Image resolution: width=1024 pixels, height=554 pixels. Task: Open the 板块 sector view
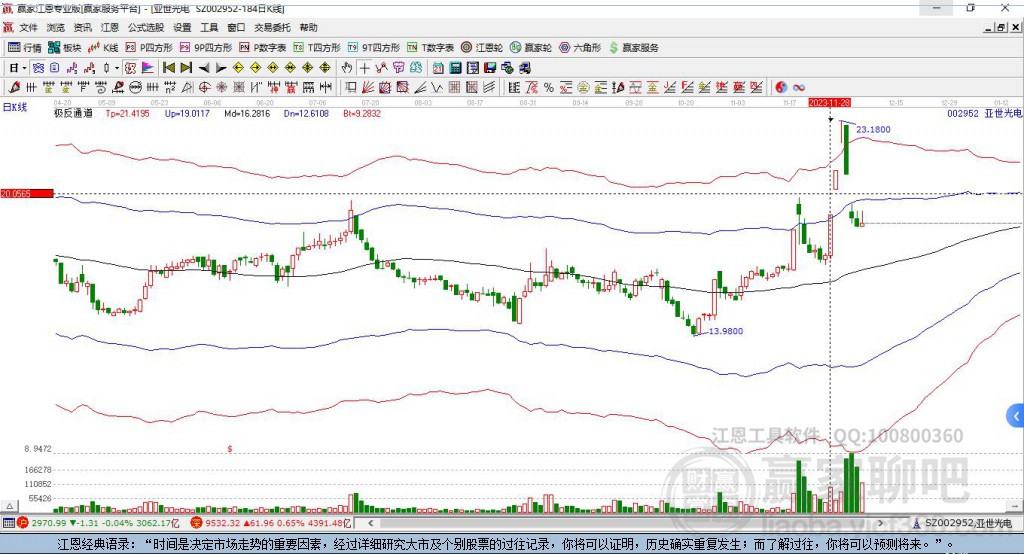64,48
